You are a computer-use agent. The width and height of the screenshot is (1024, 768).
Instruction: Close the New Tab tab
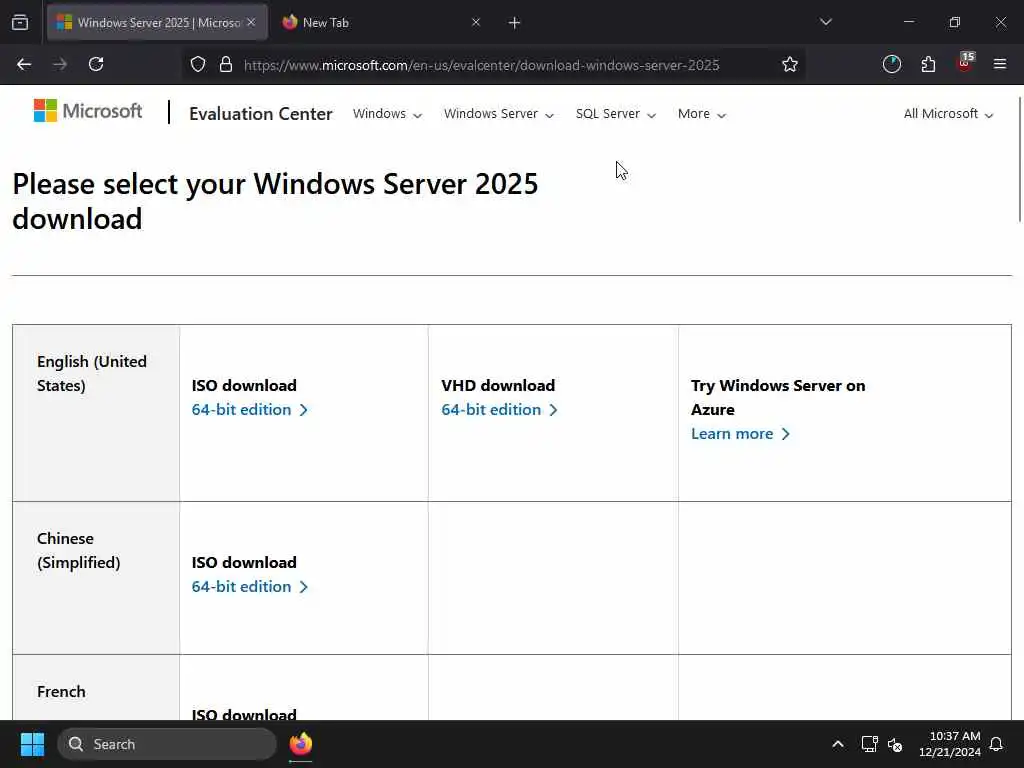click(476, 22)
